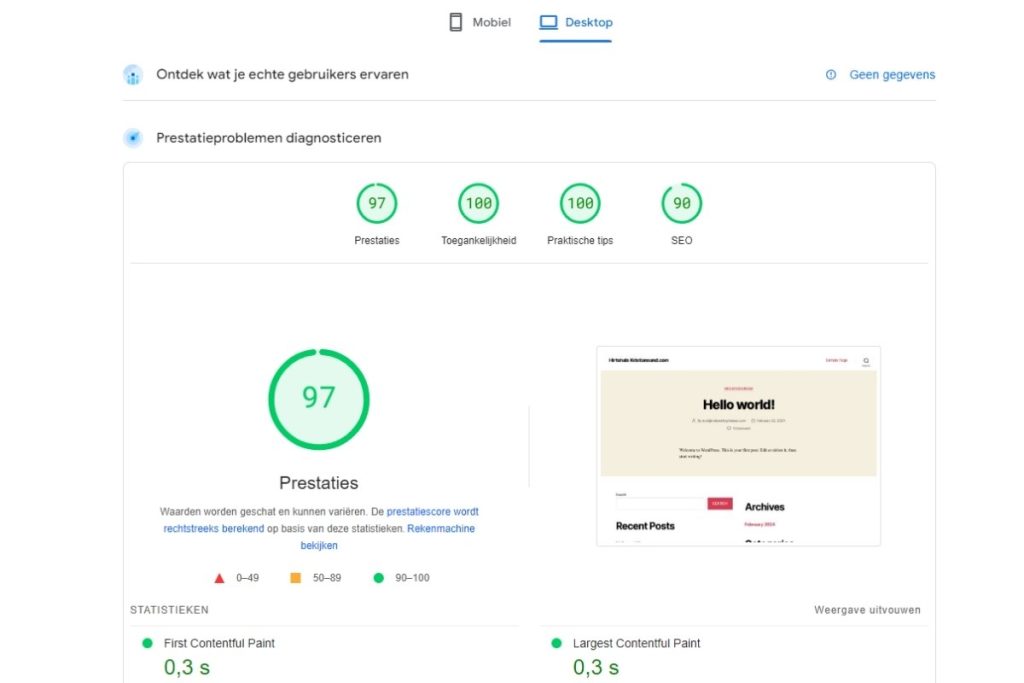Expand the view via 'Weergave uitvouwen'
The height and width of the screenshot is (683, 1024).
[866, 609]
